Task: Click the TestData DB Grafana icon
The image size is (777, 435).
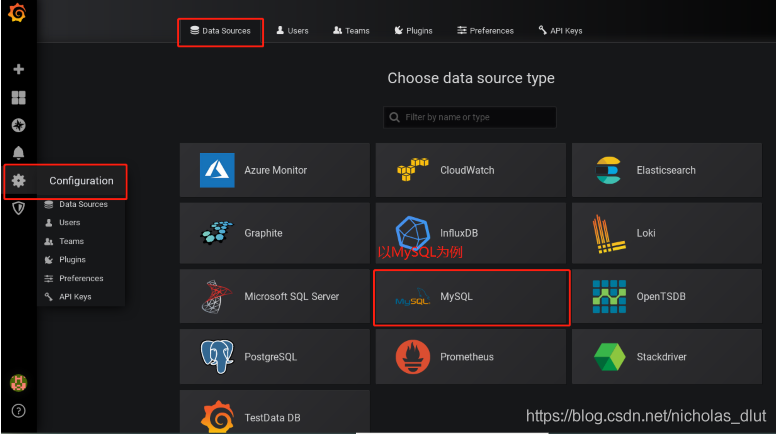Action: coord(217,417)
